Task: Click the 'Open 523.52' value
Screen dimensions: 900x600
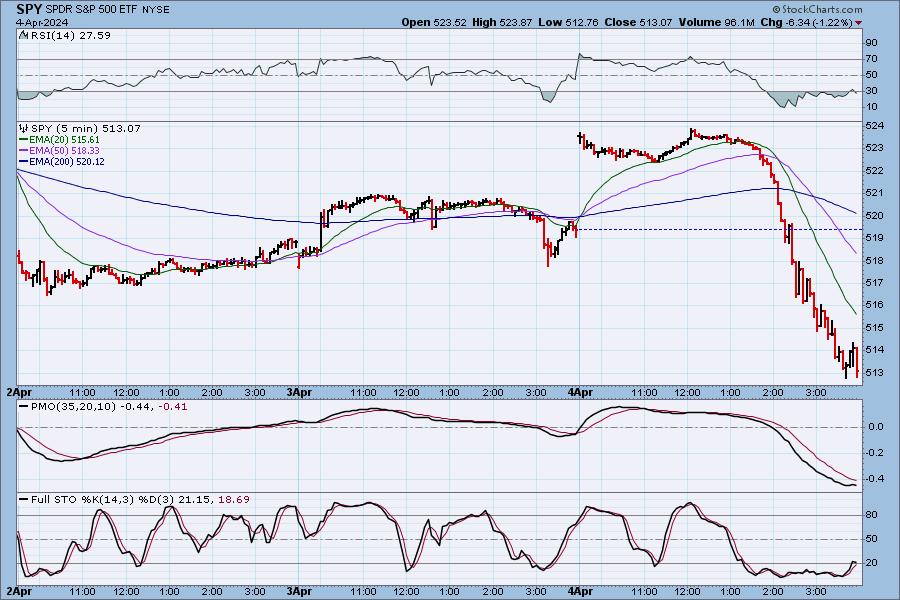Action: pyautogui.click(x=434, y=22)
